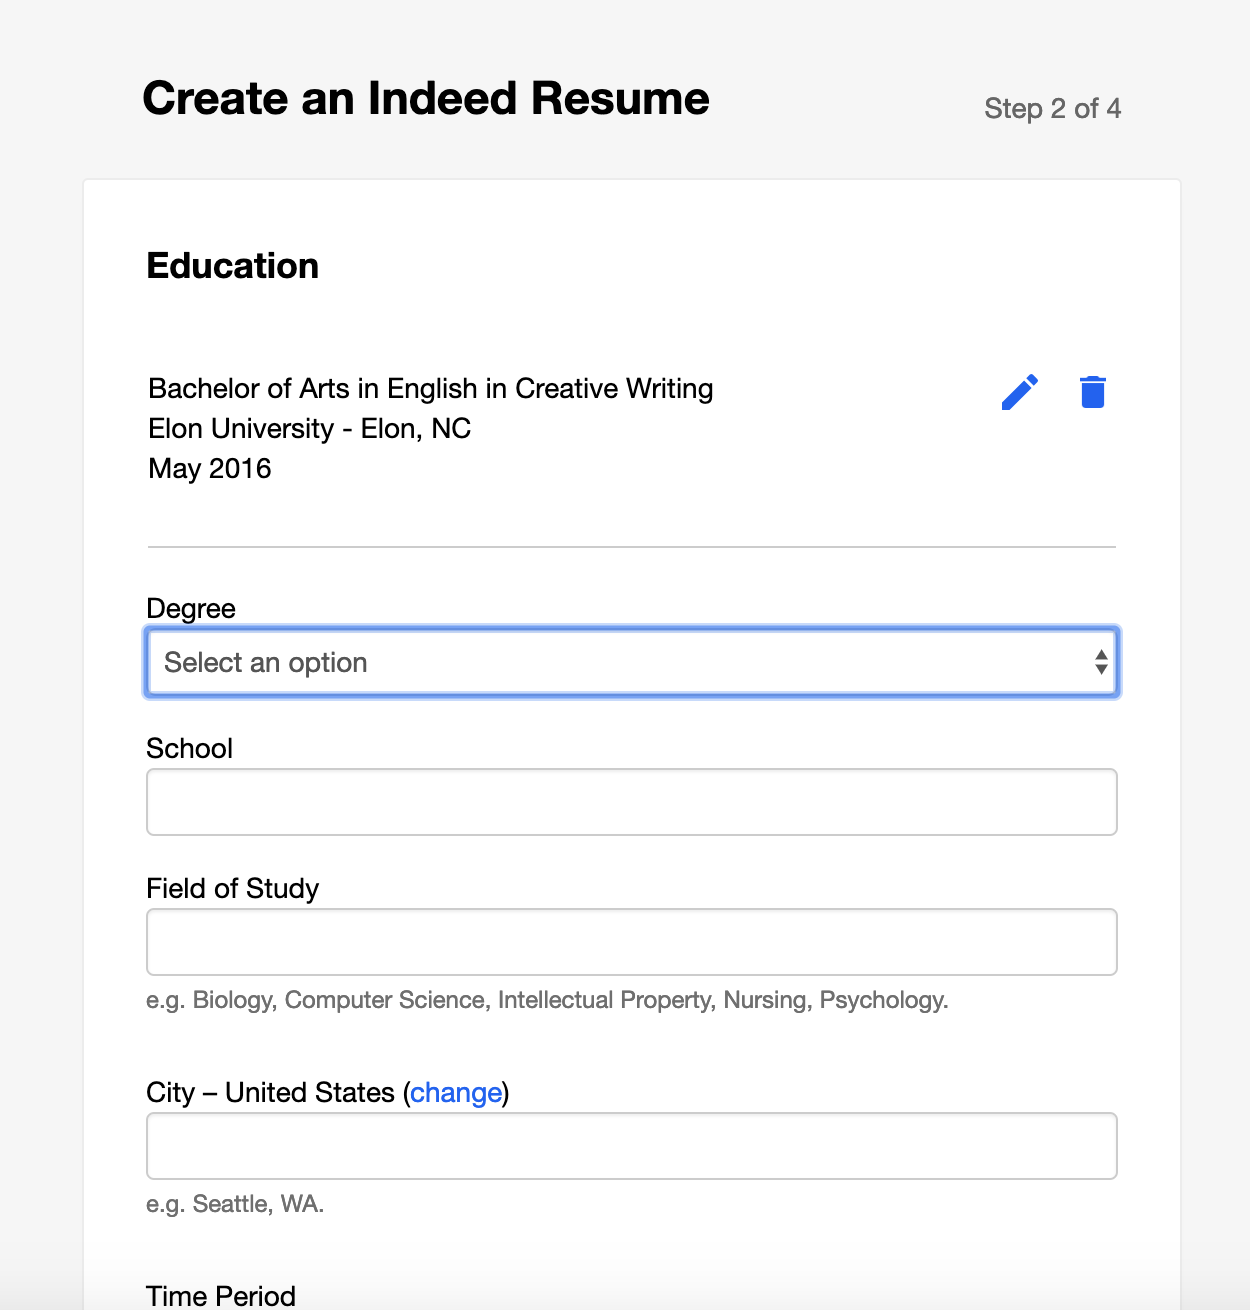1250x1310 pixels.
Task: Select the City input box
Action: (x=631, y=1146)
